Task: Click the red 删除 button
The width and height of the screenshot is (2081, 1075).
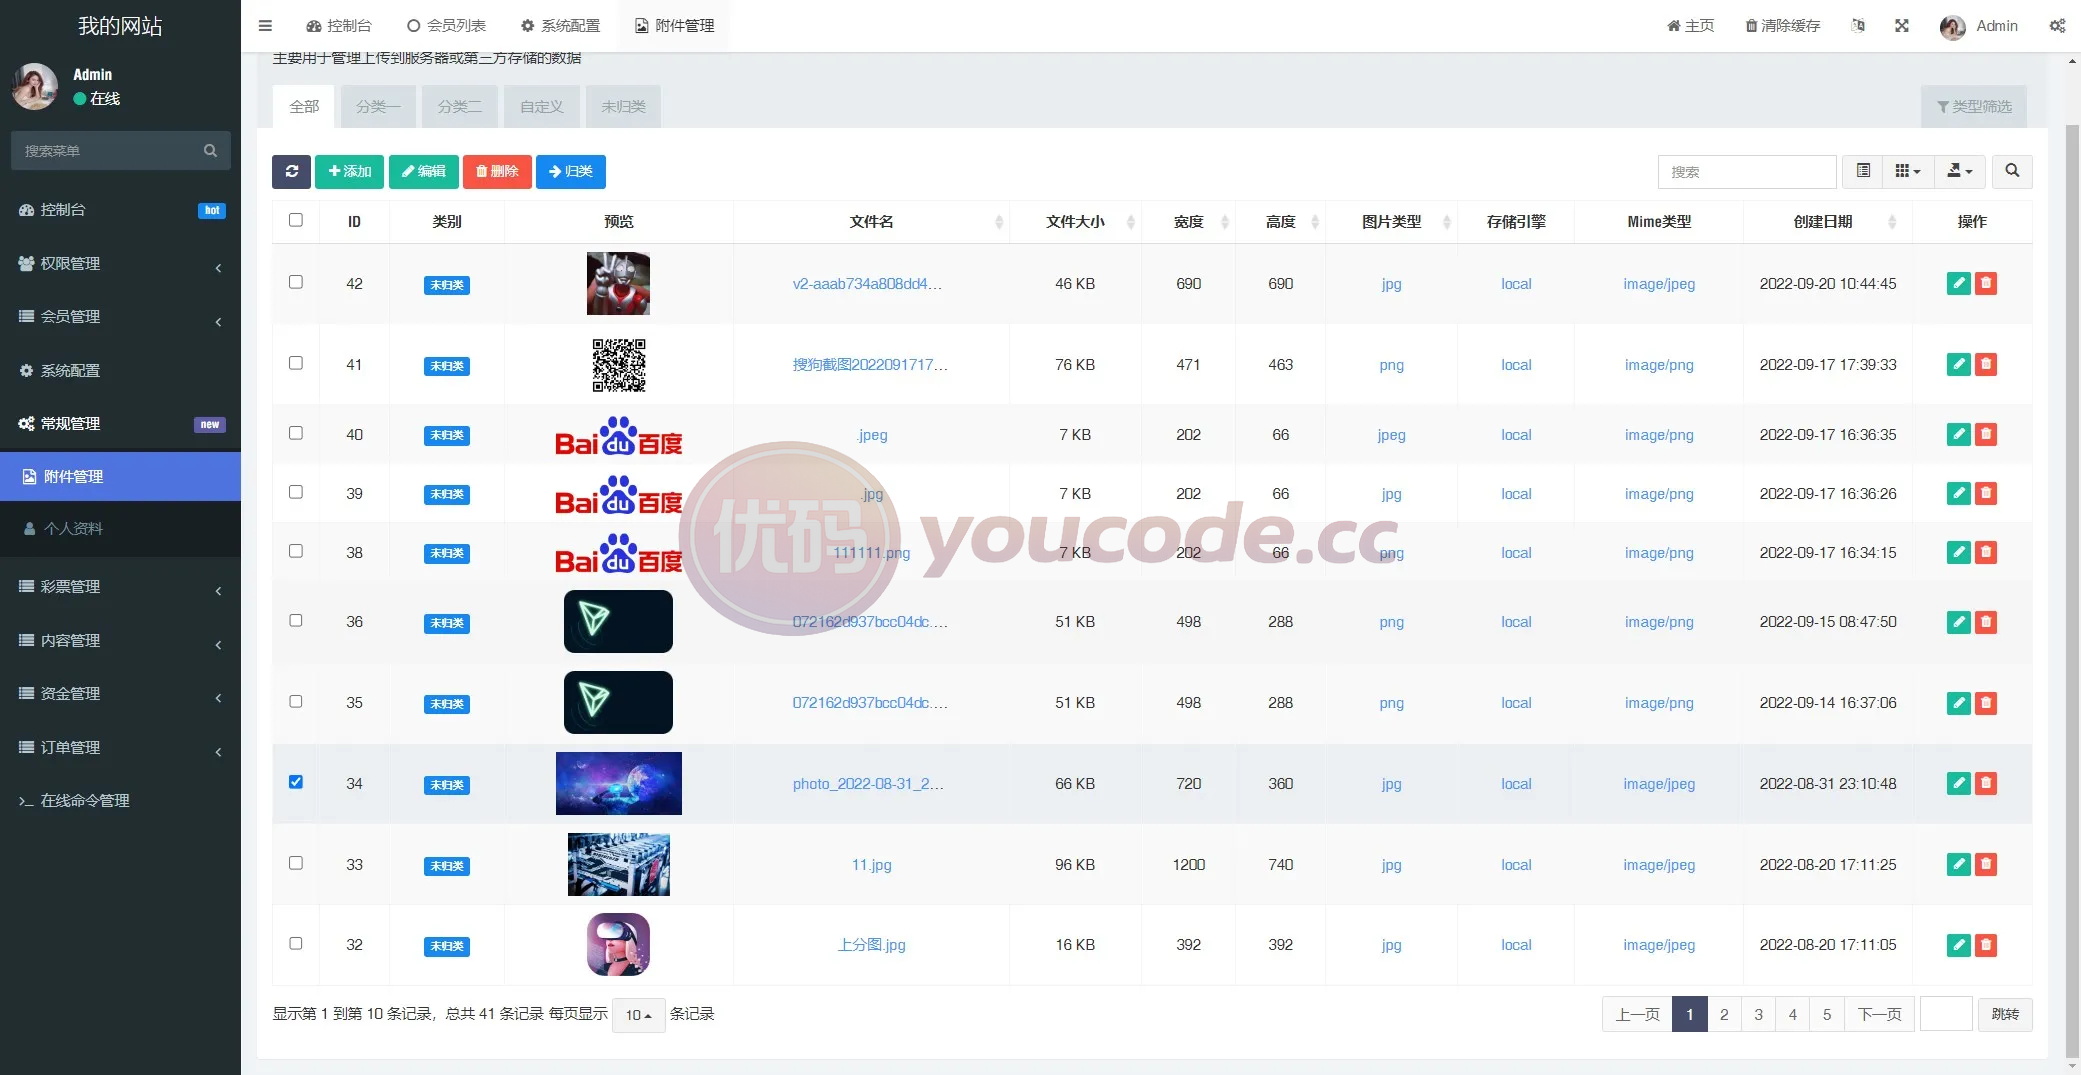Action: 497,171
